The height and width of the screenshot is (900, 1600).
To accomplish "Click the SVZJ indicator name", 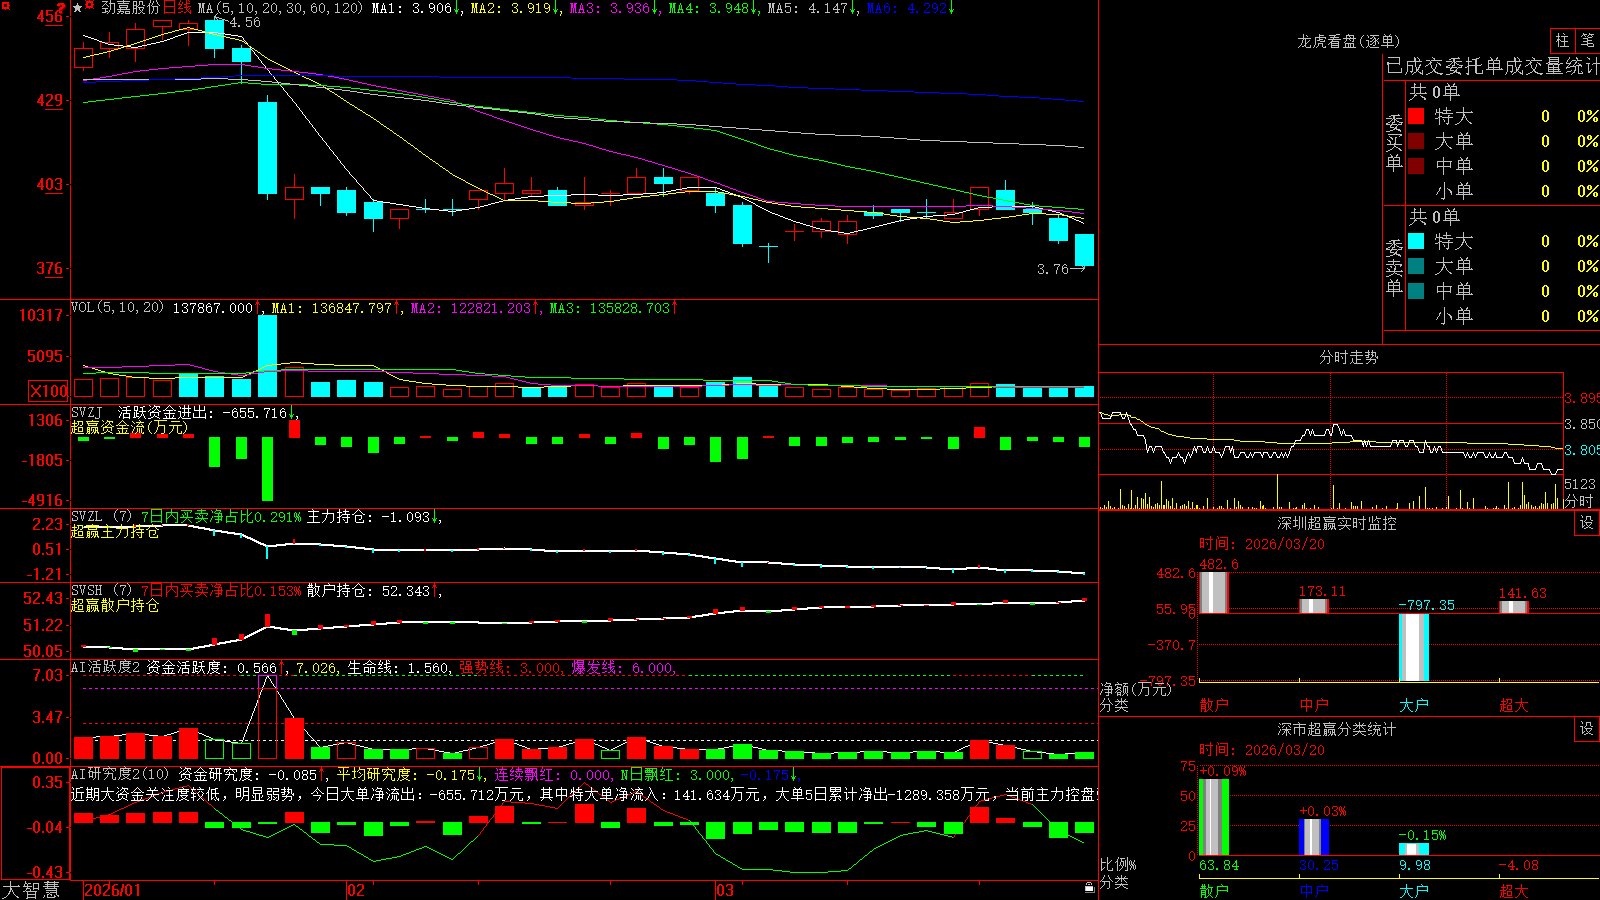I will (x=87, y=412).
